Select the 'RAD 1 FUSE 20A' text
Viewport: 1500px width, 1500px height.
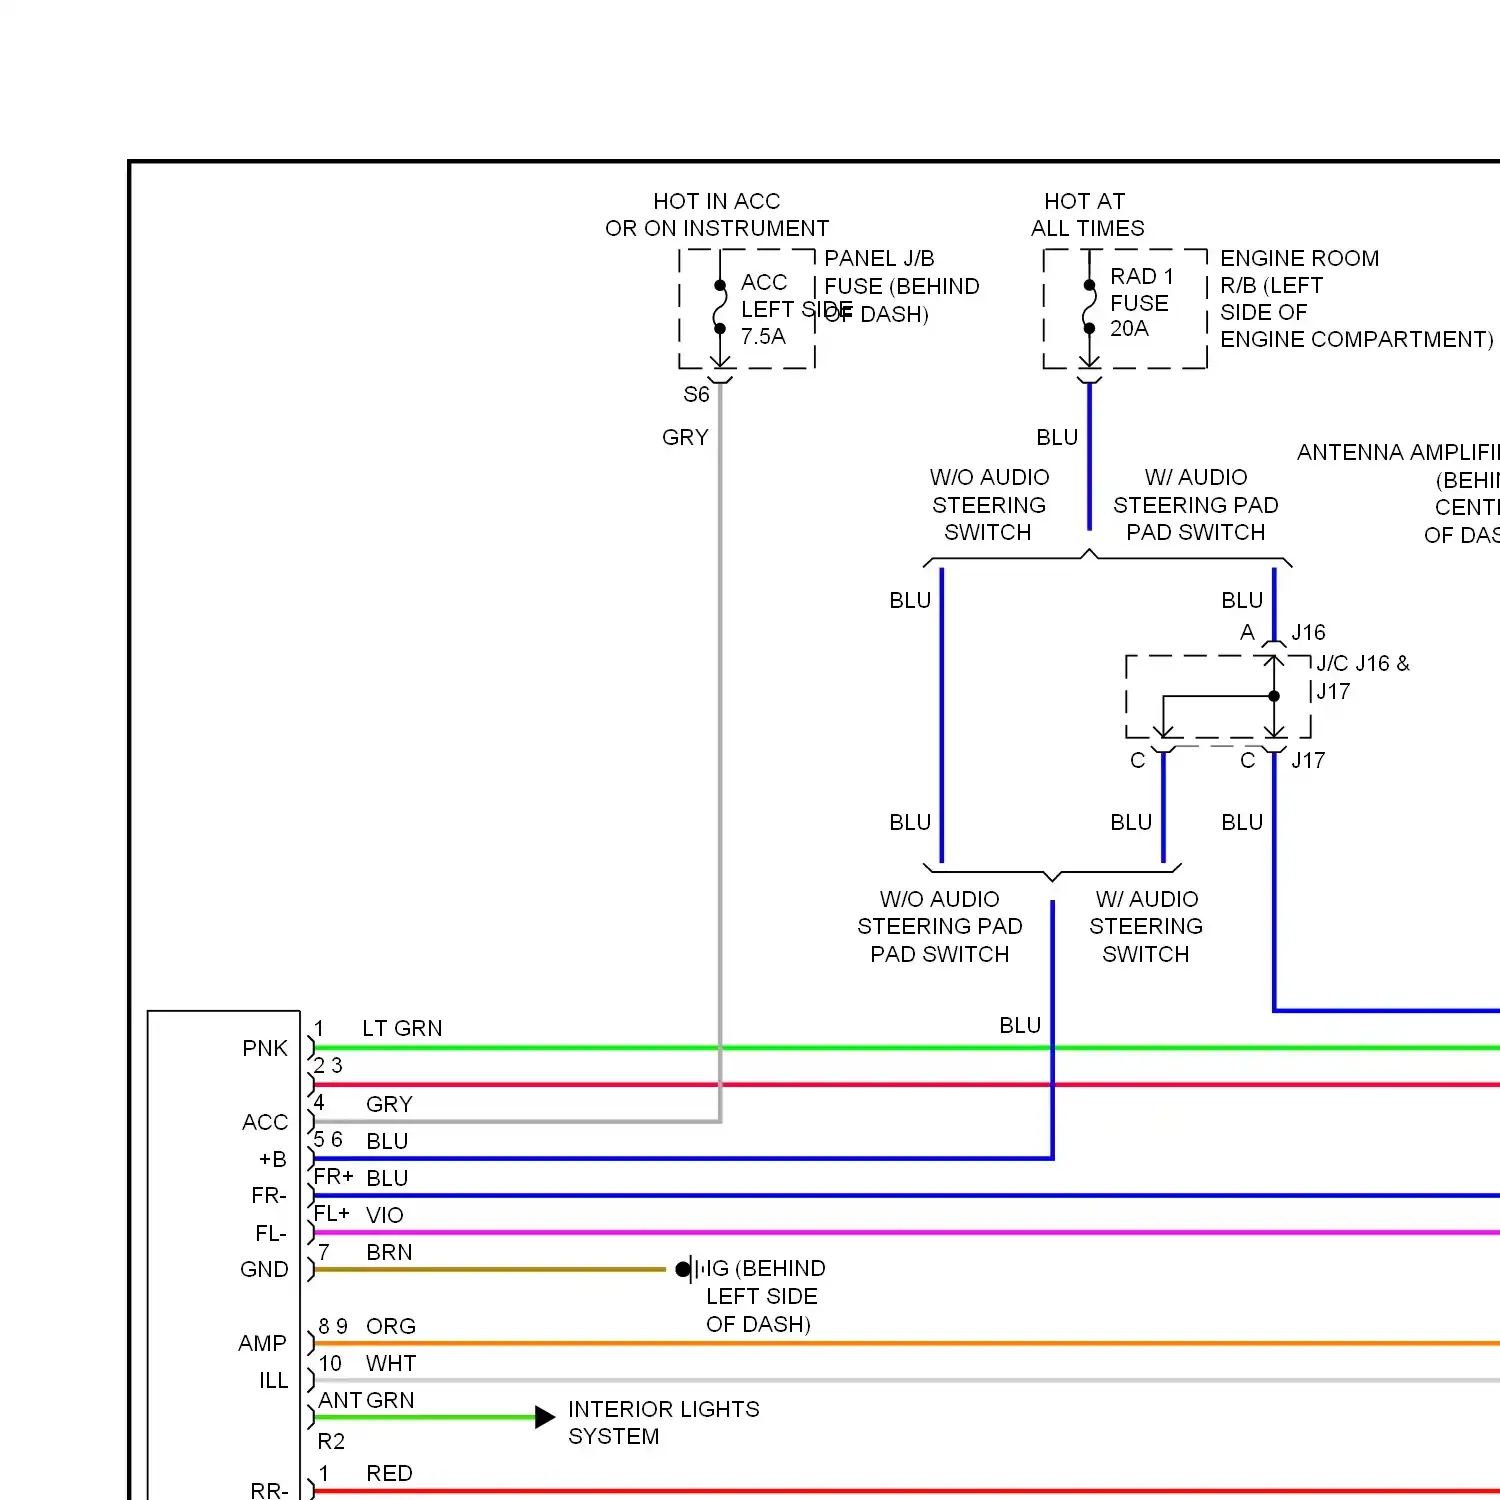pos(1141,302)
